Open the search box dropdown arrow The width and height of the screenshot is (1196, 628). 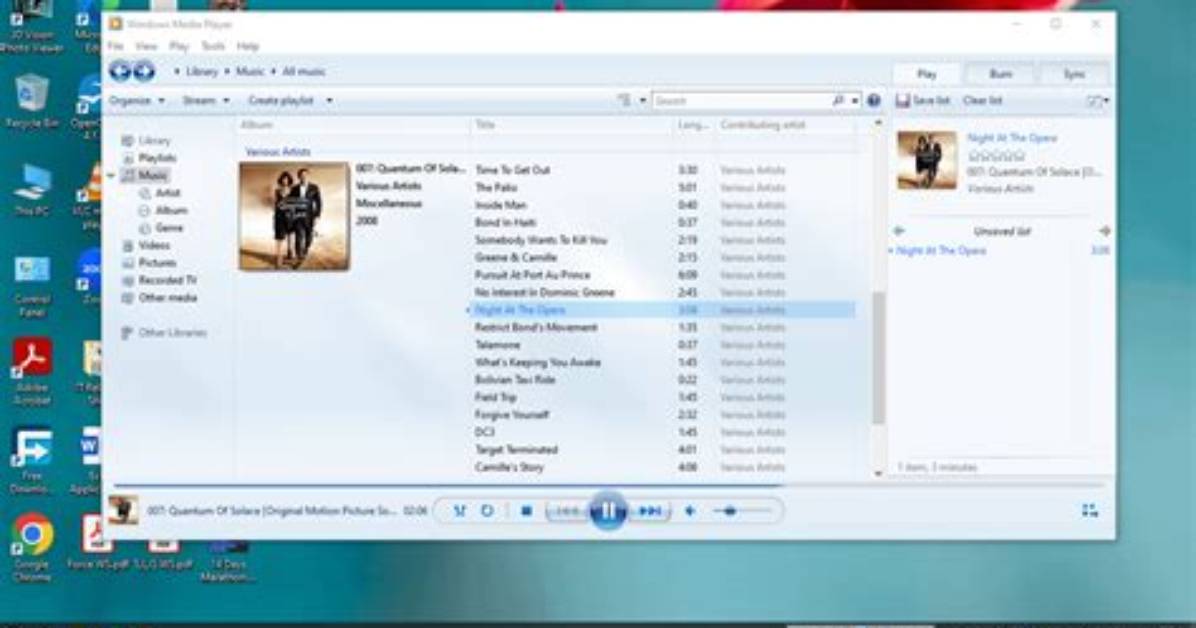(855, 100)
